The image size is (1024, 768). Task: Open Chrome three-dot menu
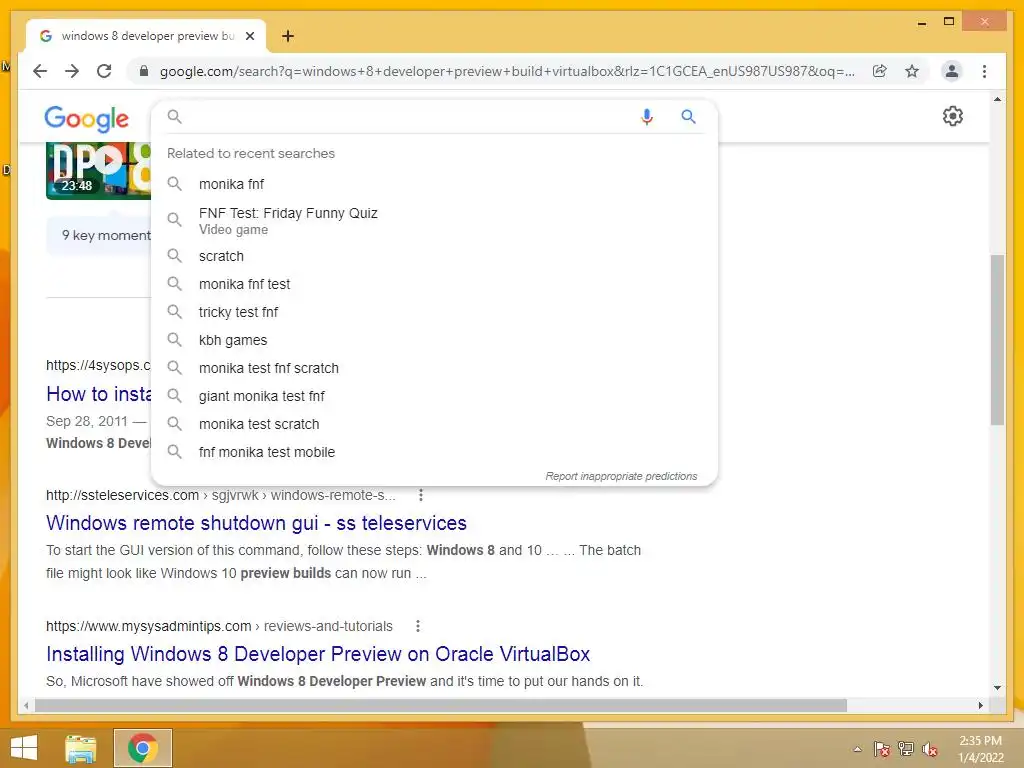(x=984, y=71)
